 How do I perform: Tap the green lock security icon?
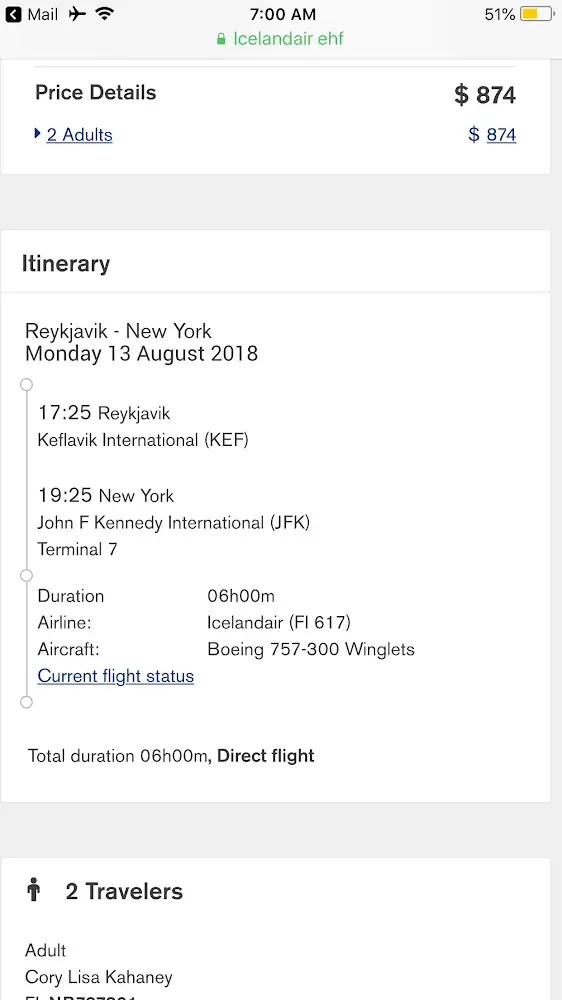click(221, 39)
